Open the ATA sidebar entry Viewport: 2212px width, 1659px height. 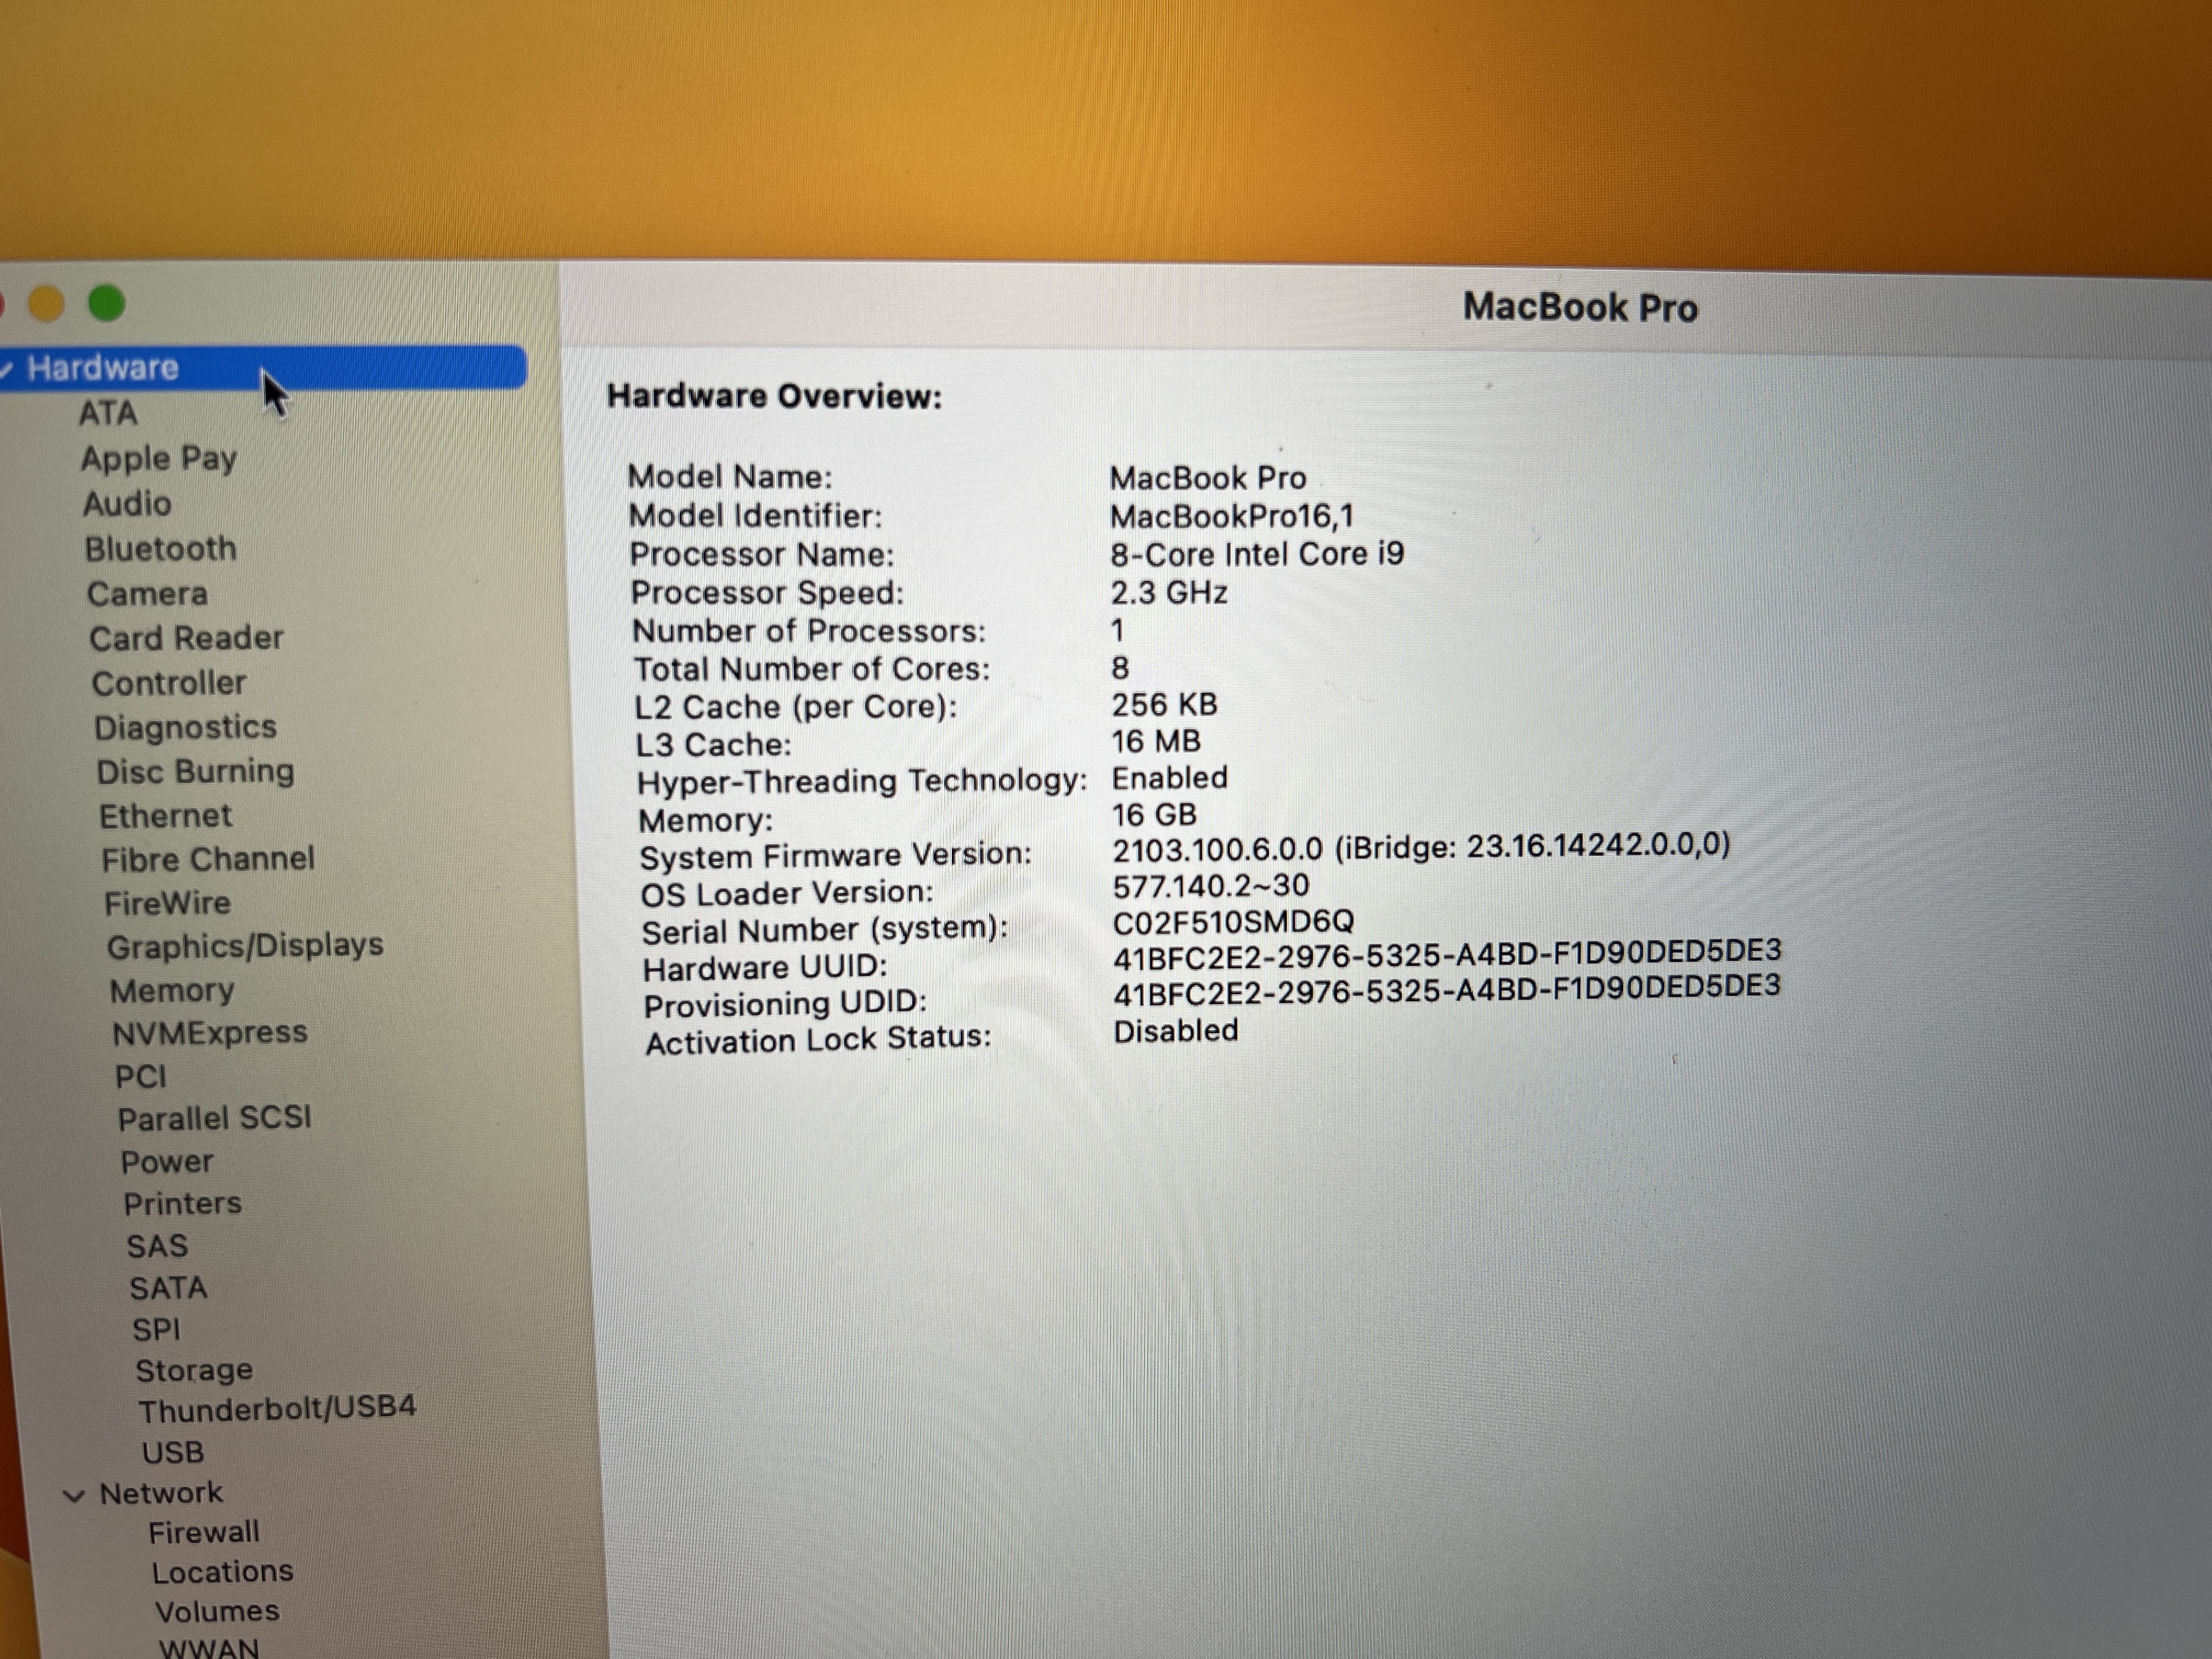pyautogui.click(x=108, y=413)
